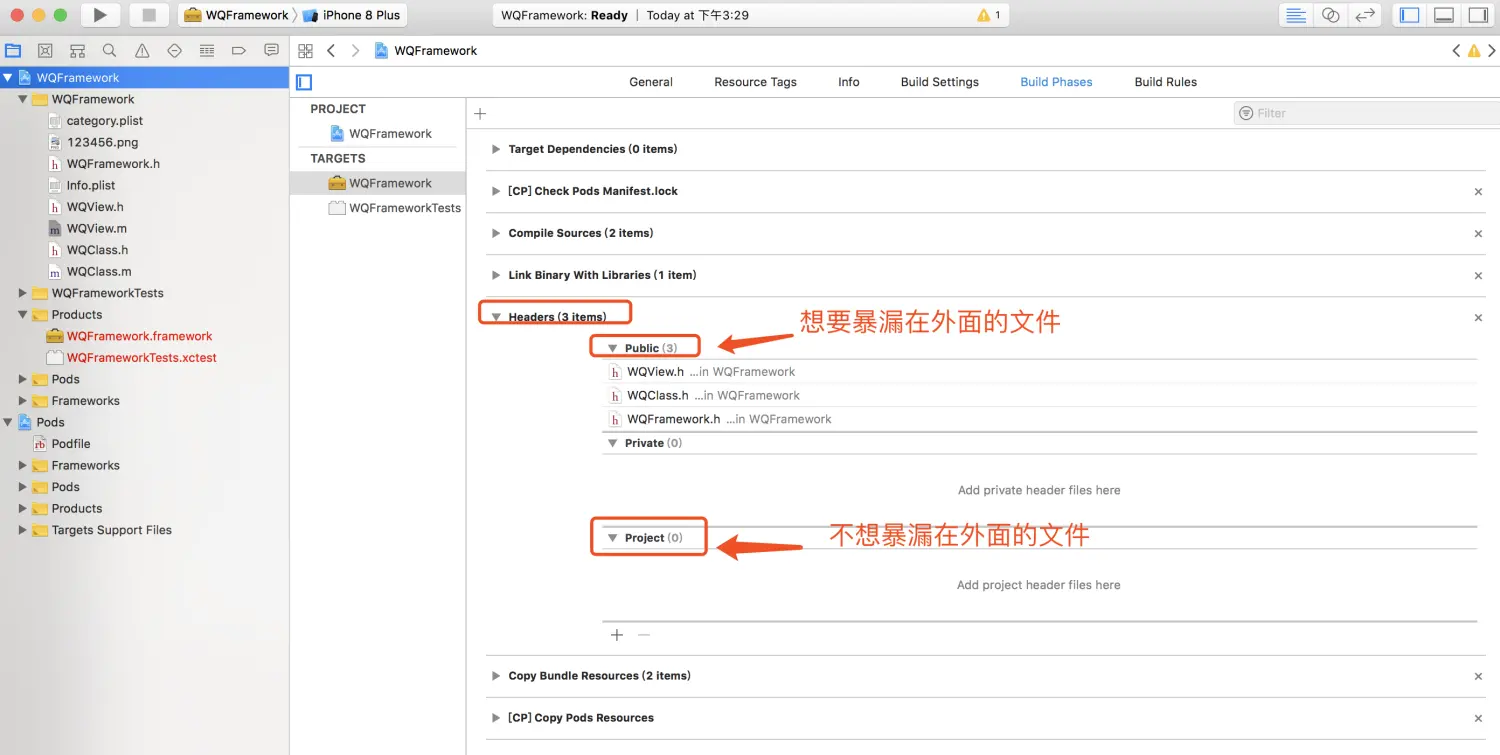Click the warning indicator in the activity bar
This screenshot has height=755, width=1500.
click(x=989, y=15)
